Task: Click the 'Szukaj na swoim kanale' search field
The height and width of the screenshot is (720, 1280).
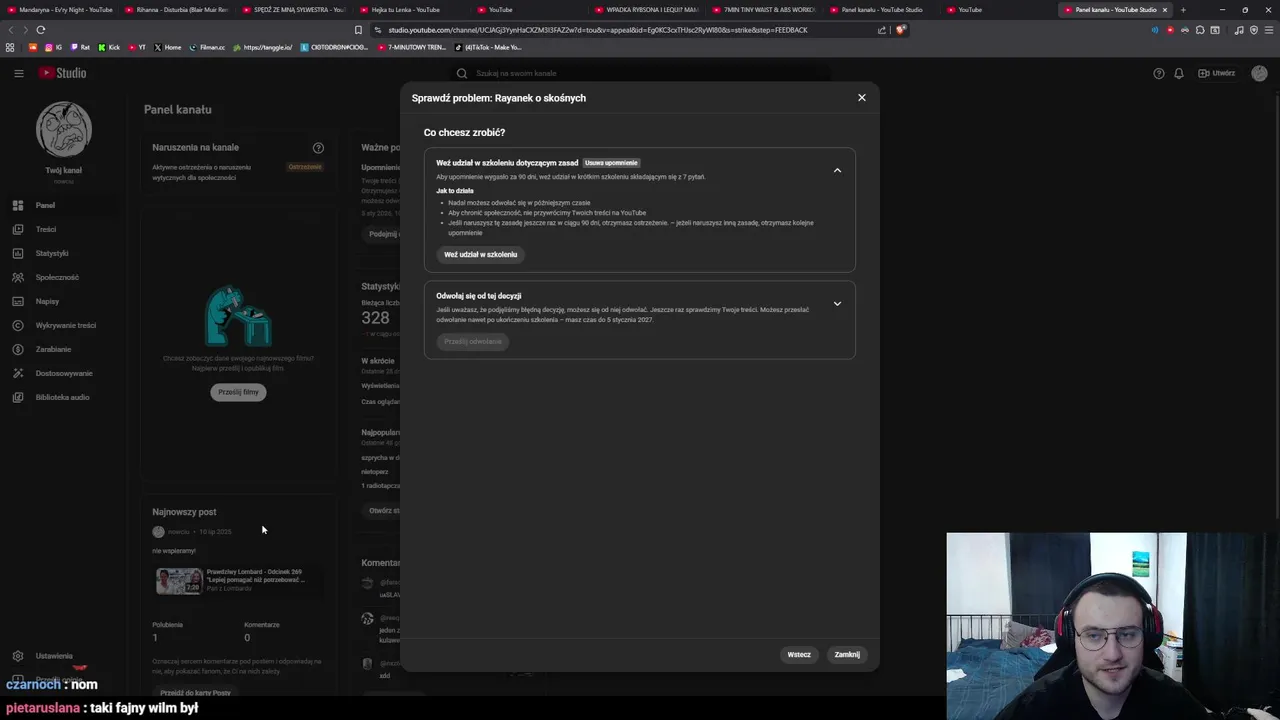Action: point(640,73)
